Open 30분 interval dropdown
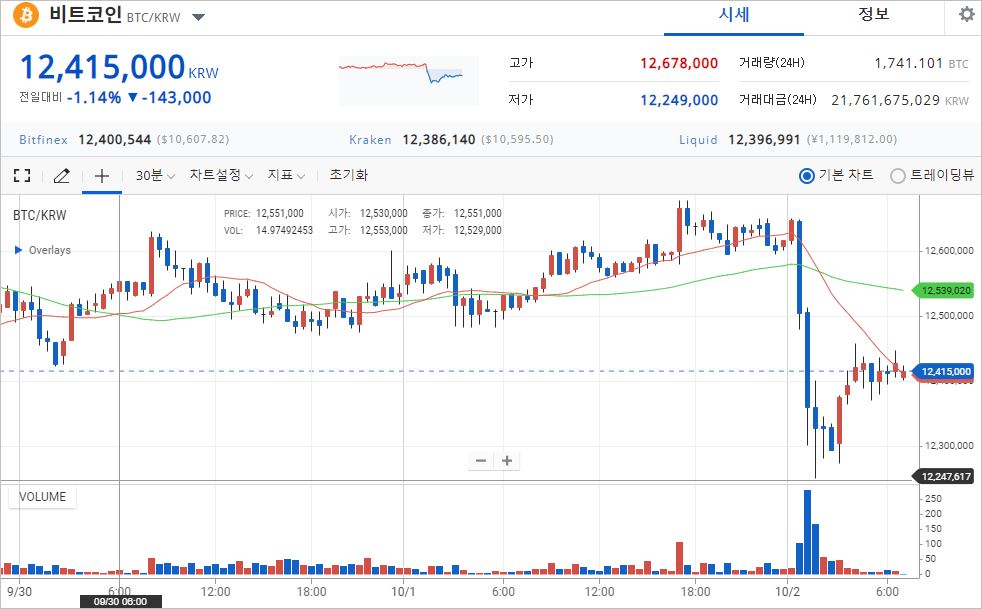 tap(155, 175)
